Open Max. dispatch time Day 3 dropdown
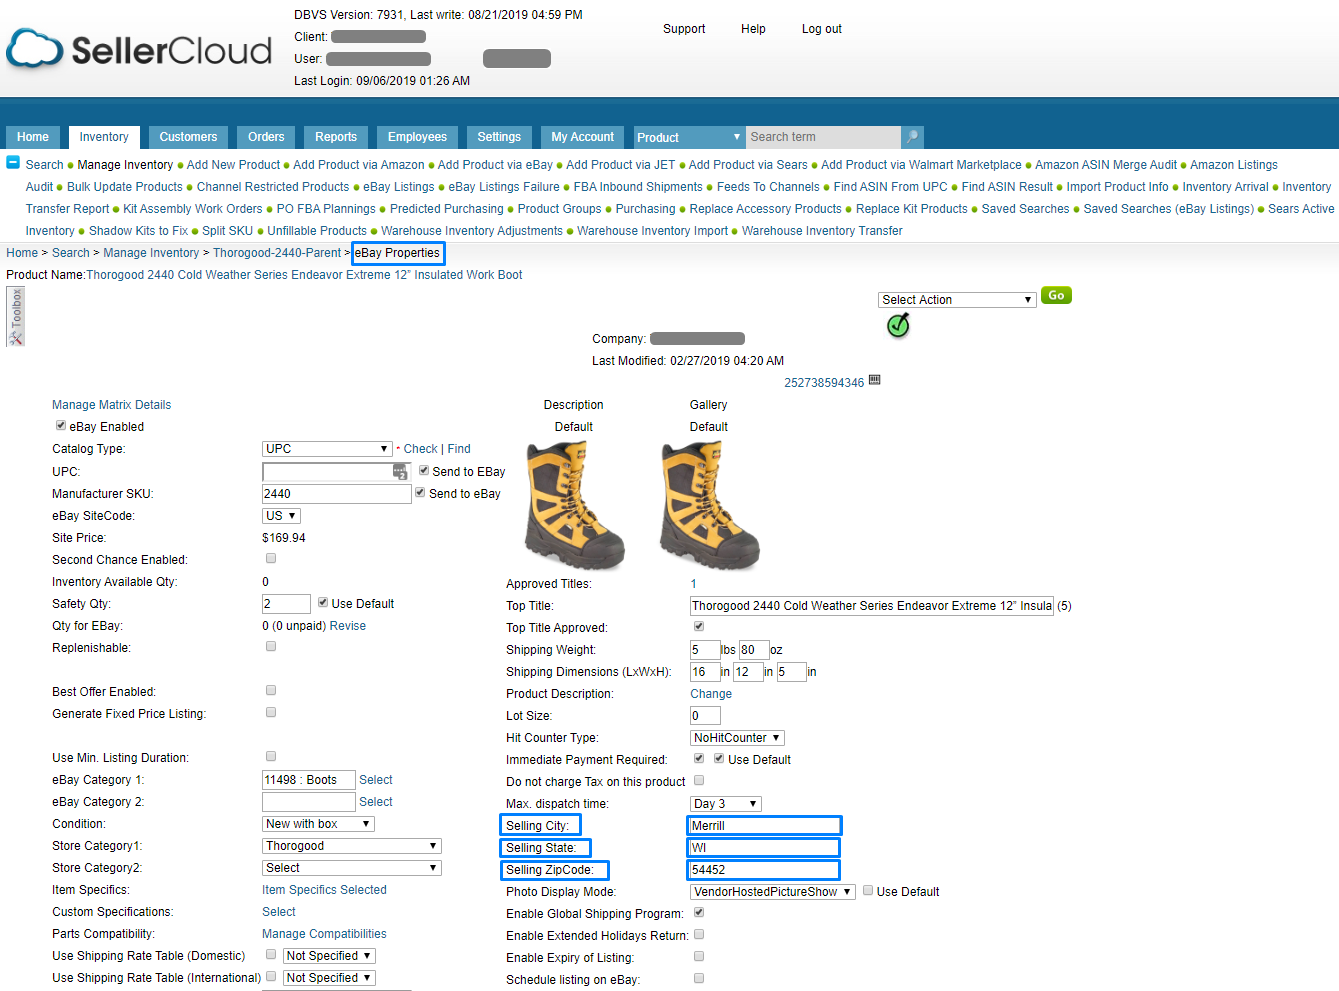Image resolution: width=1339 pixels, height=991 pixels. 726,804
